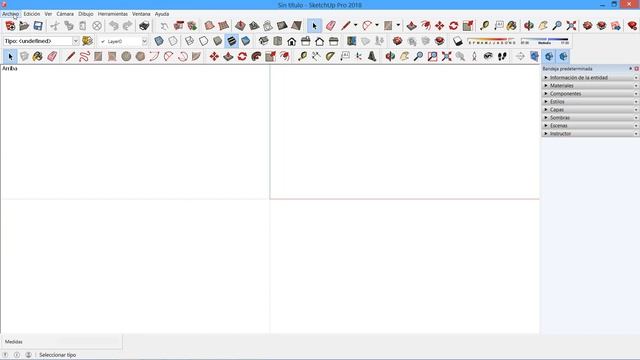Open shape tool flyout arrow
Image resolution: width=640 pixels, height=360 pixels.
point(398,25)
